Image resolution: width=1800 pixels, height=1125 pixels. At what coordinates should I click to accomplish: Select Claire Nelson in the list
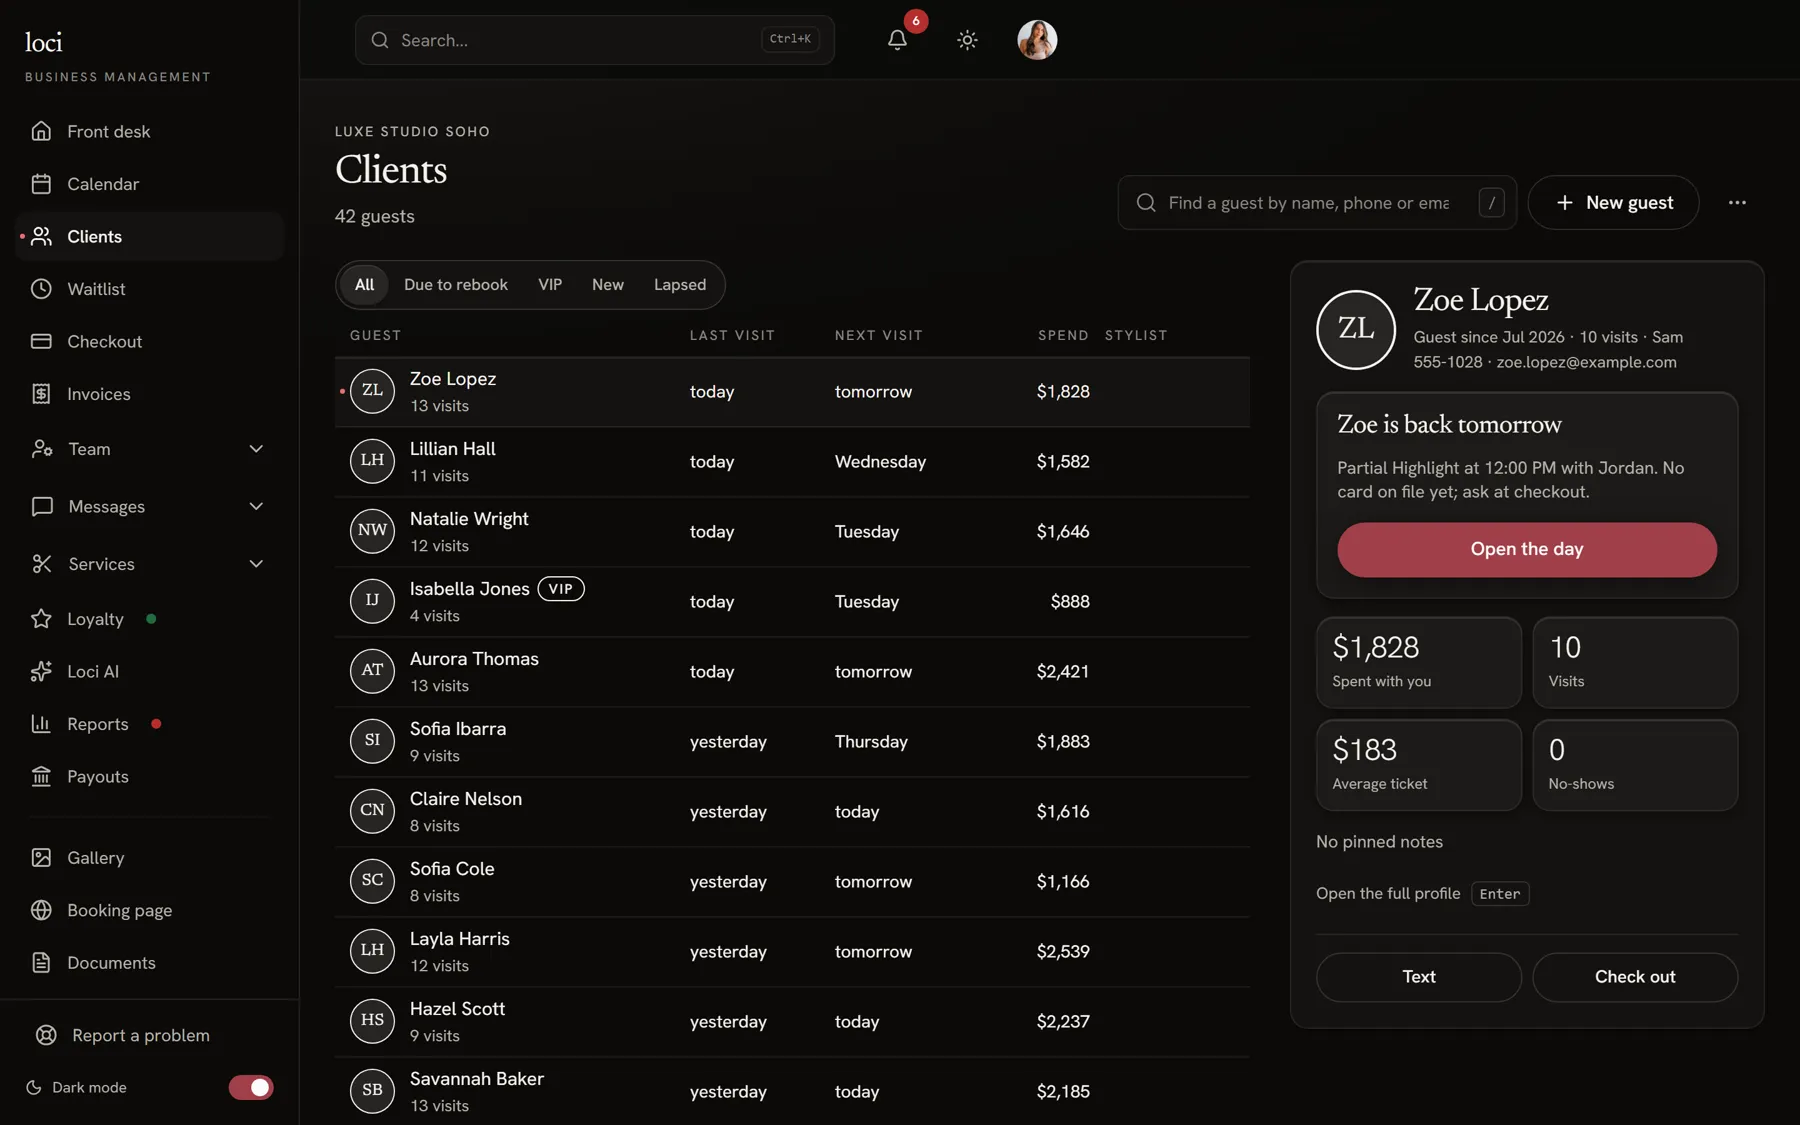792,812
